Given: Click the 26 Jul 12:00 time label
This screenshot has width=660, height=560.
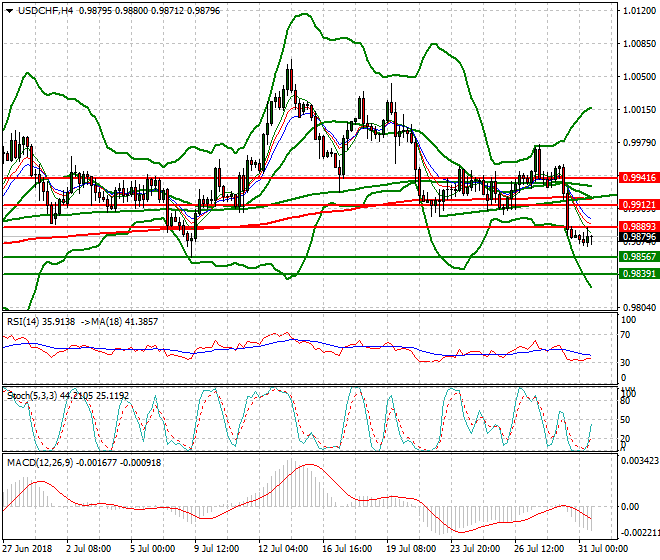Looking at the screenshot, I should 539,549.
